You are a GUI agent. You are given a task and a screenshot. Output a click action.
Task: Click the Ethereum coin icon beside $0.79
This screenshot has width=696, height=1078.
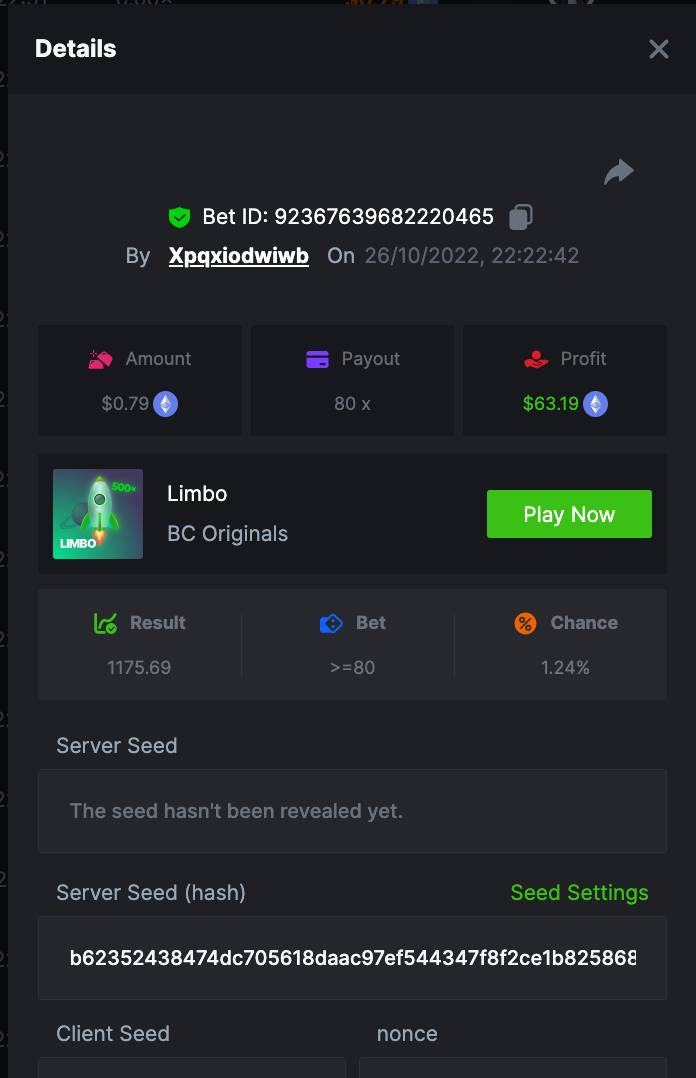[x=165, y=404]
